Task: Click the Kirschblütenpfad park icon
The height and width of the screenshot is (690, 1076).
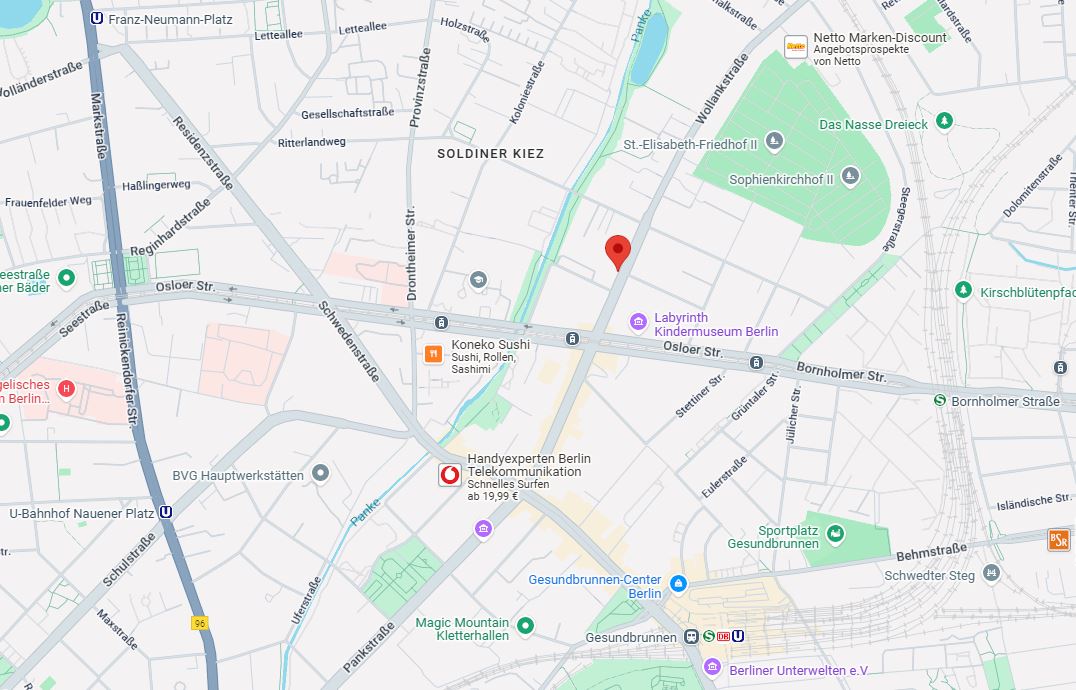Action: point(963,290)
